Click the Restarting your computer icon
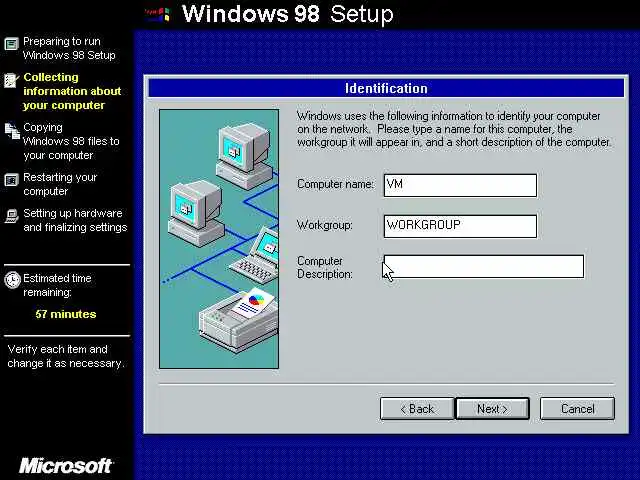640x480 pixels. tap(11, 180)
